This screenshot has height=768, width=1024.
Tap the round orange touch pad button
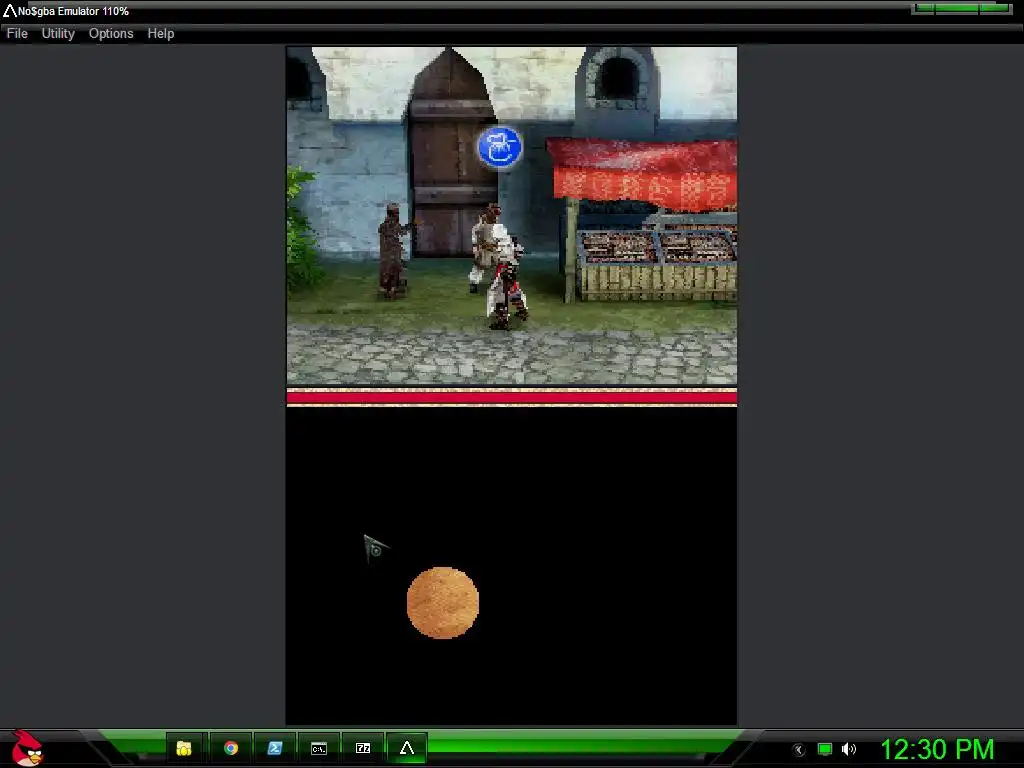click(x=443, y=603)
